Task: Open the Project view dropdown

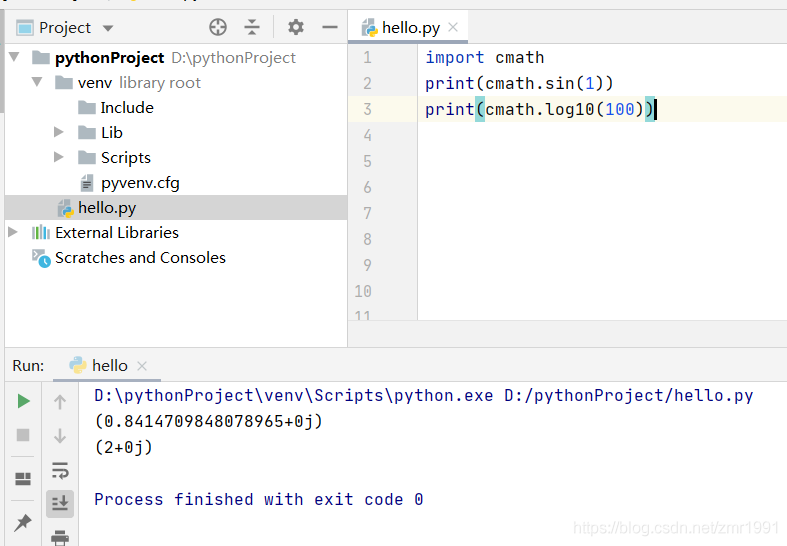Action: [108, 28]
